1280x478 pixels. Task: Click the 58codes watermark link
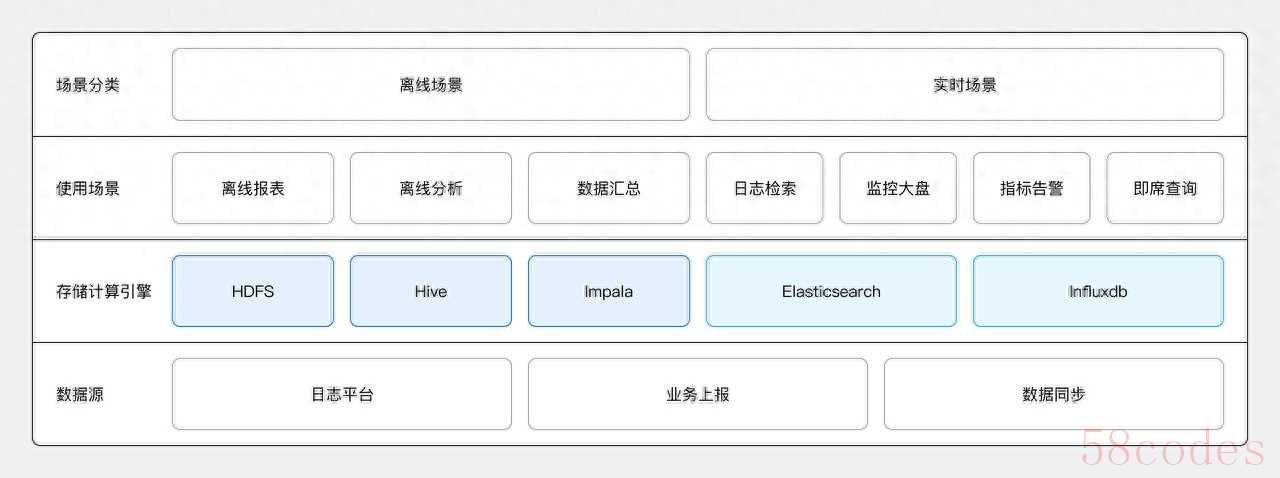coord(1172,451)
